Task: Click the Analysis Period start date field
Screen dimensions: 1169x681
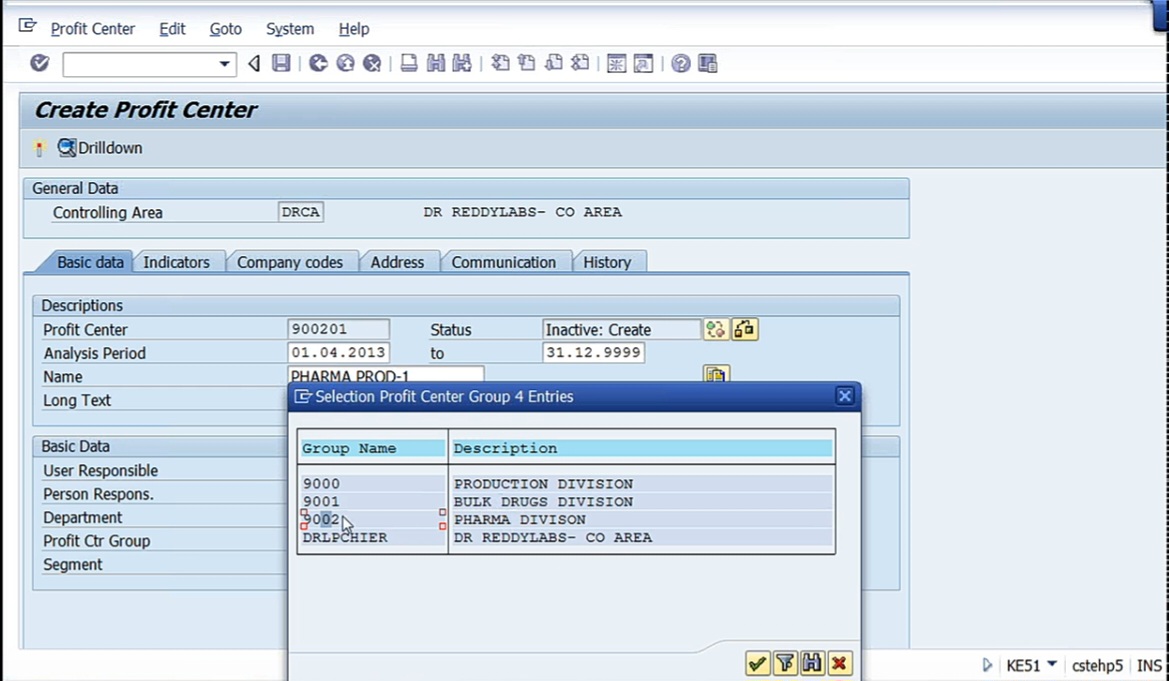Action: click(x=338, y=353)
